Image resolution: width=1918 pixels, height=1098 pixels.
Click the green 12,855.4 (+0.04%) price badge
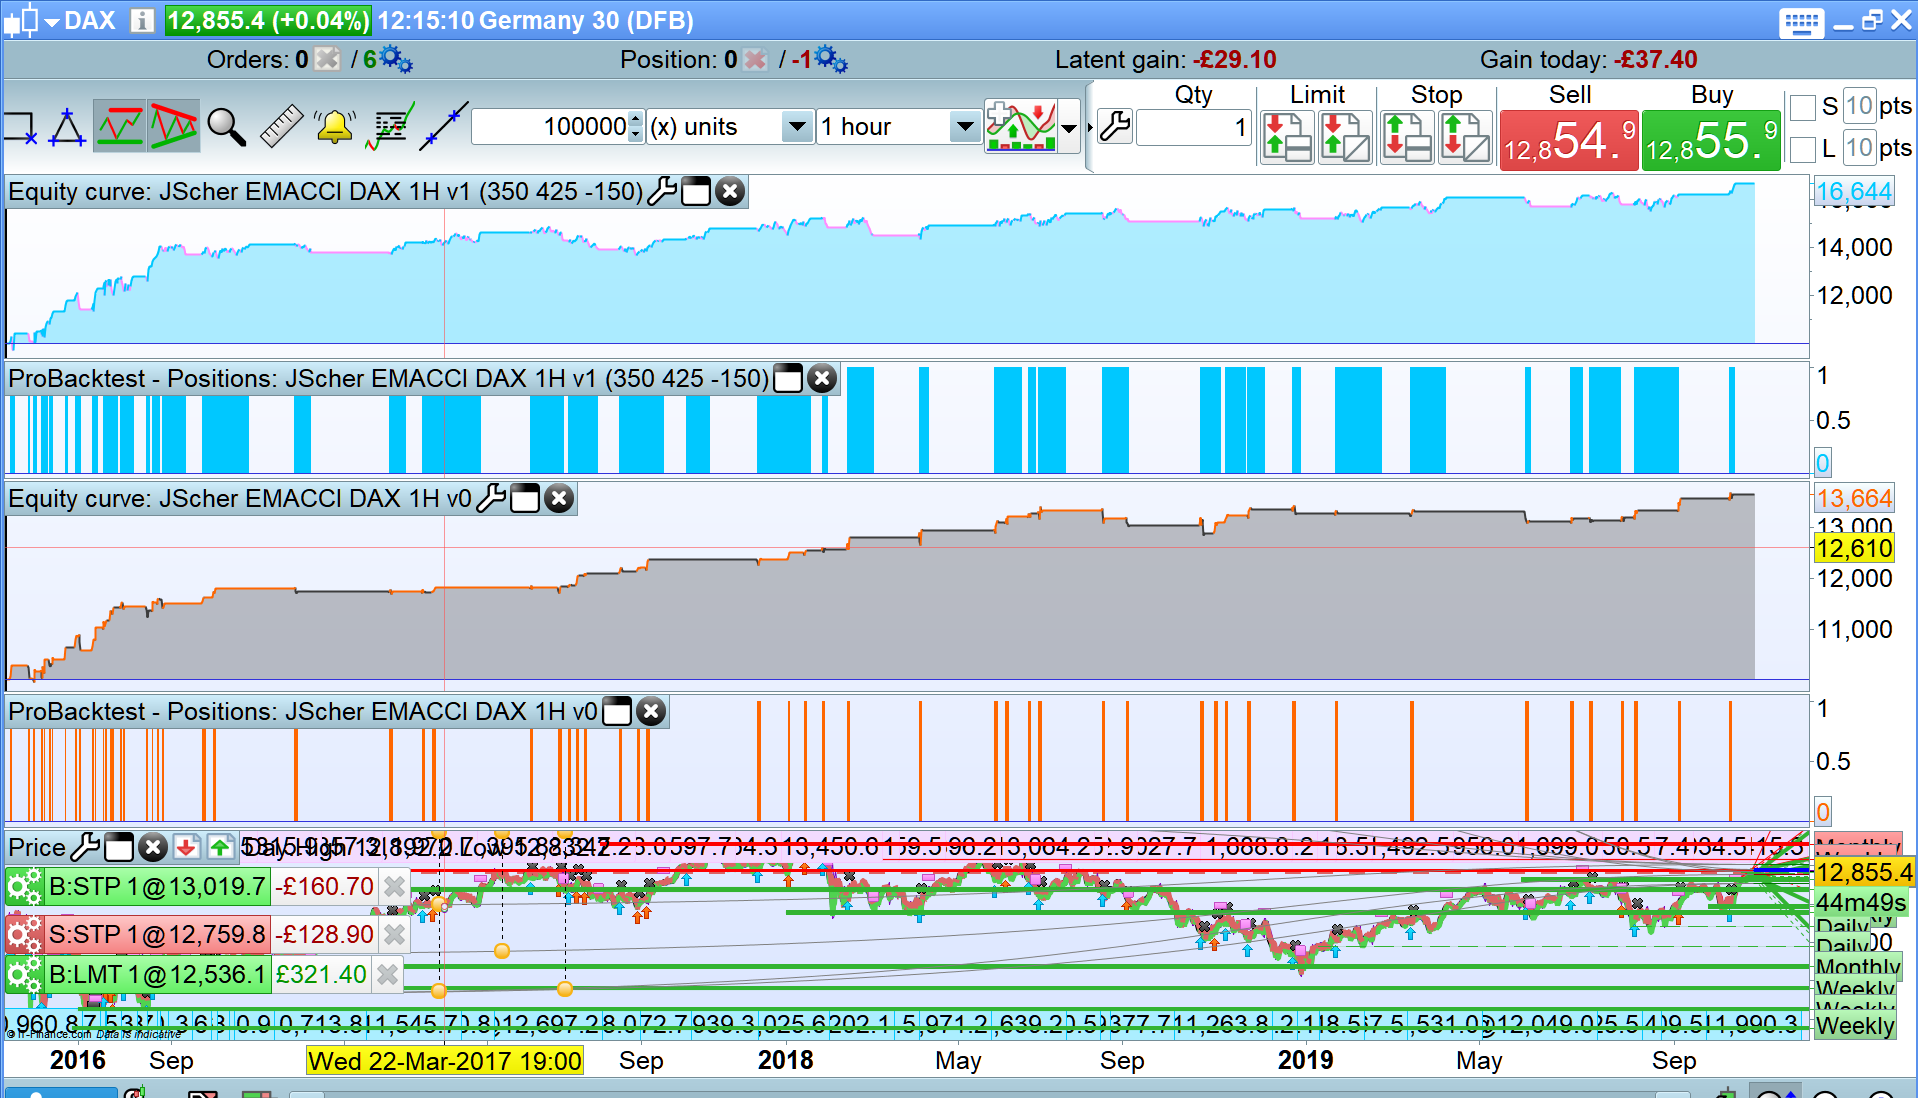[268, 21]
